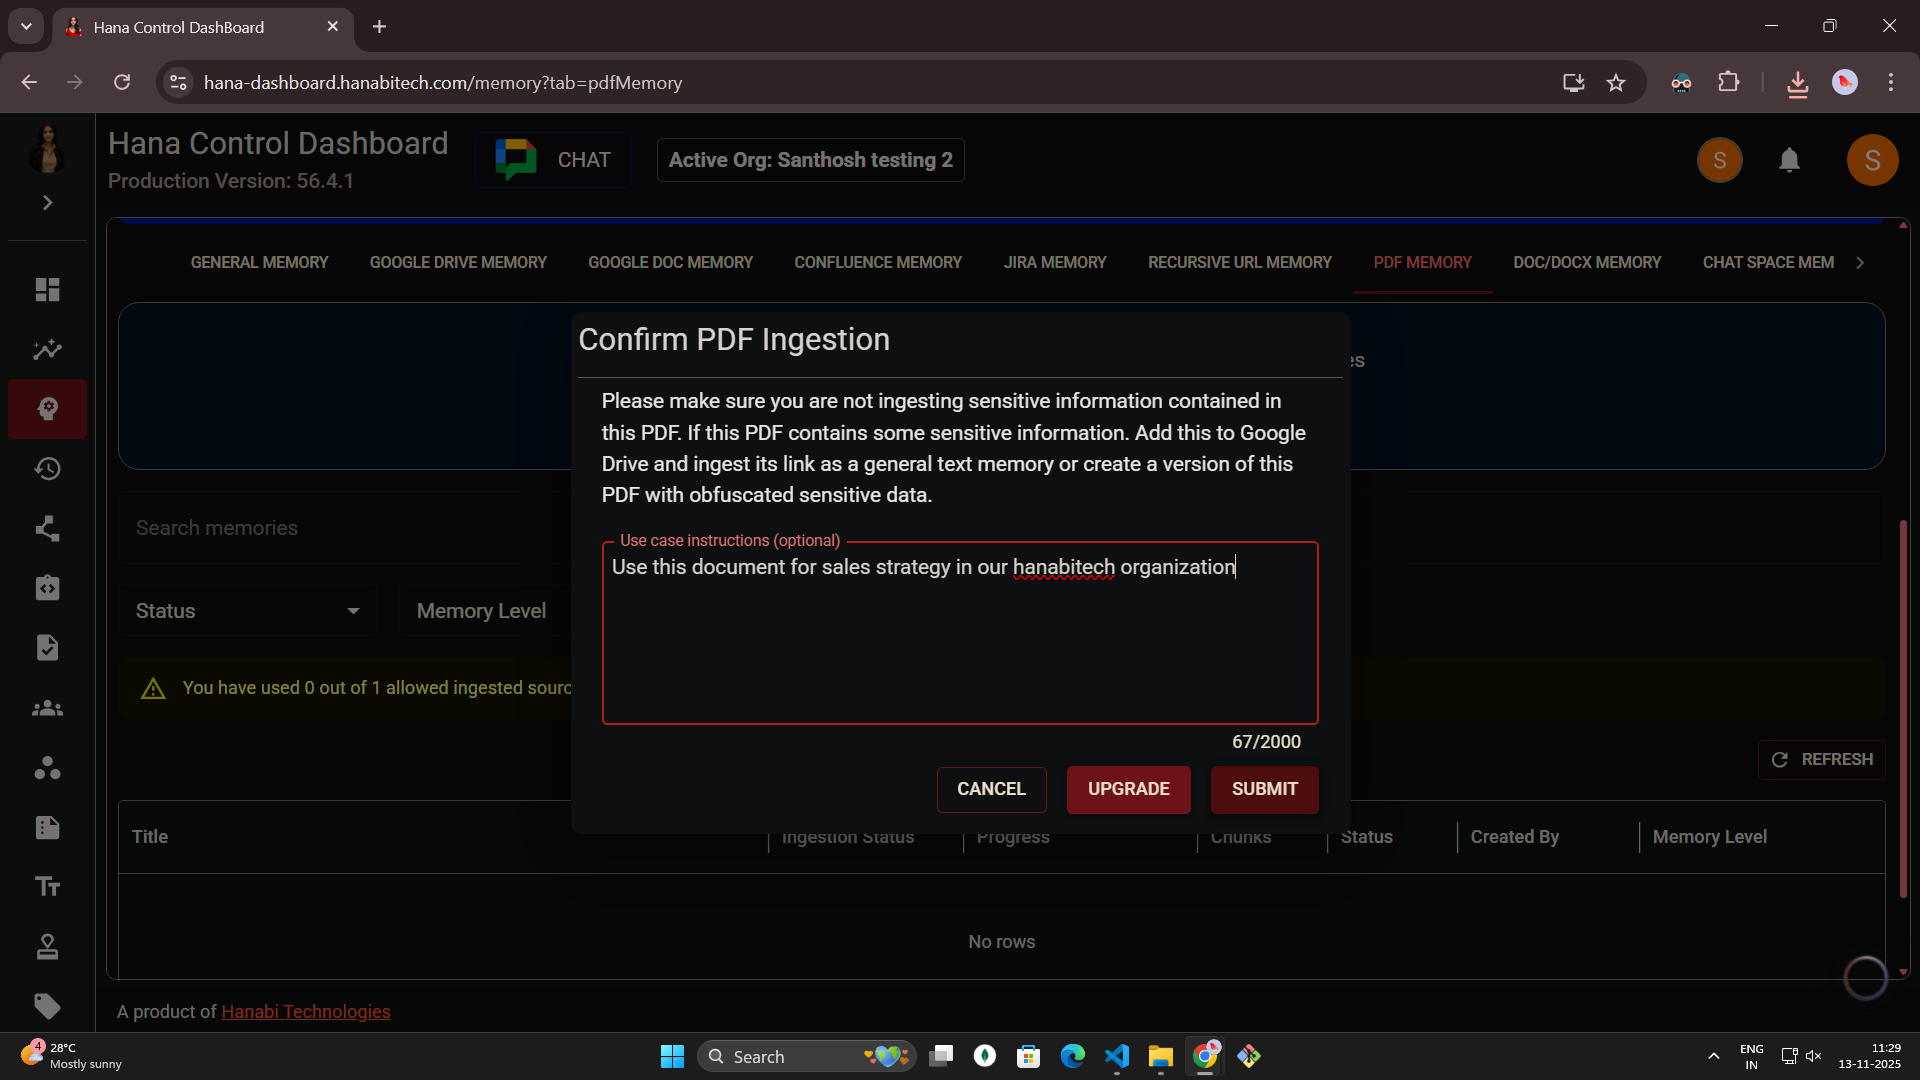The width and height of the screenshot is (1920, 1080).
Task: Open the Memory Level dropdown
Action: [481, 610]
